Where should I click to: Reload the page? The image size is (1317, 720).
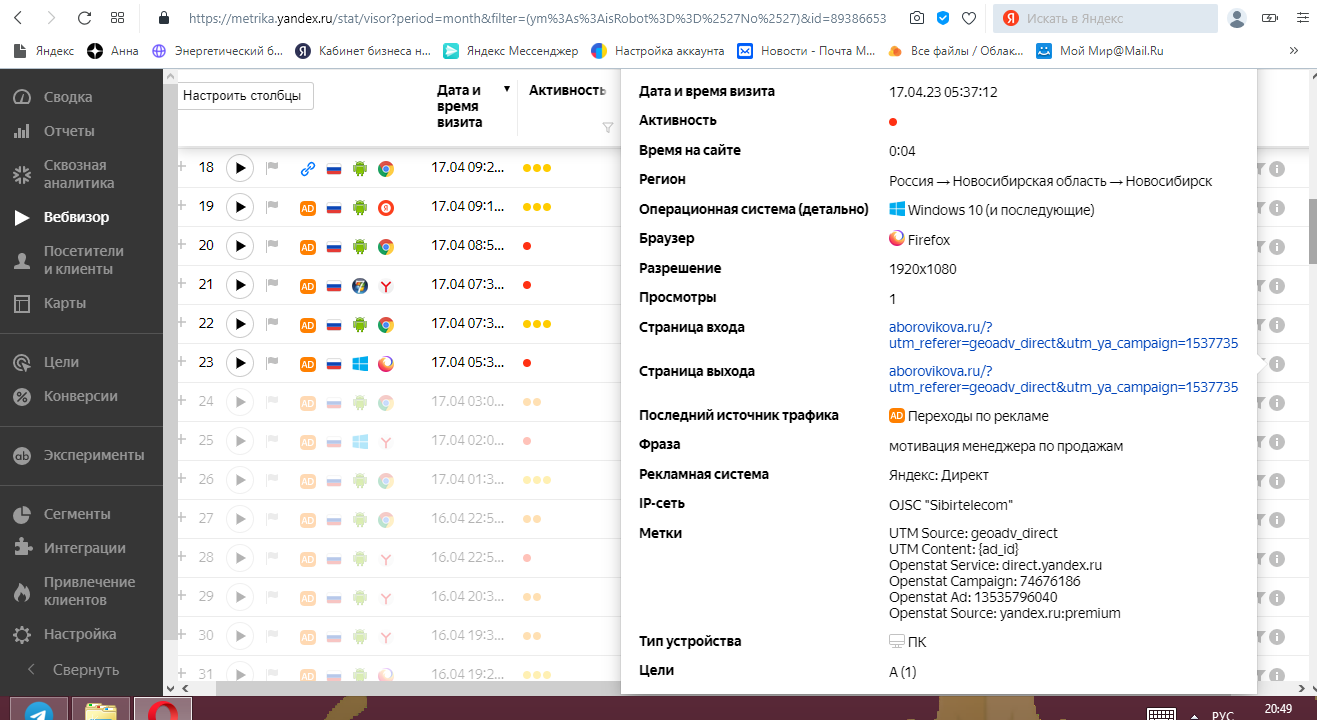84,18
